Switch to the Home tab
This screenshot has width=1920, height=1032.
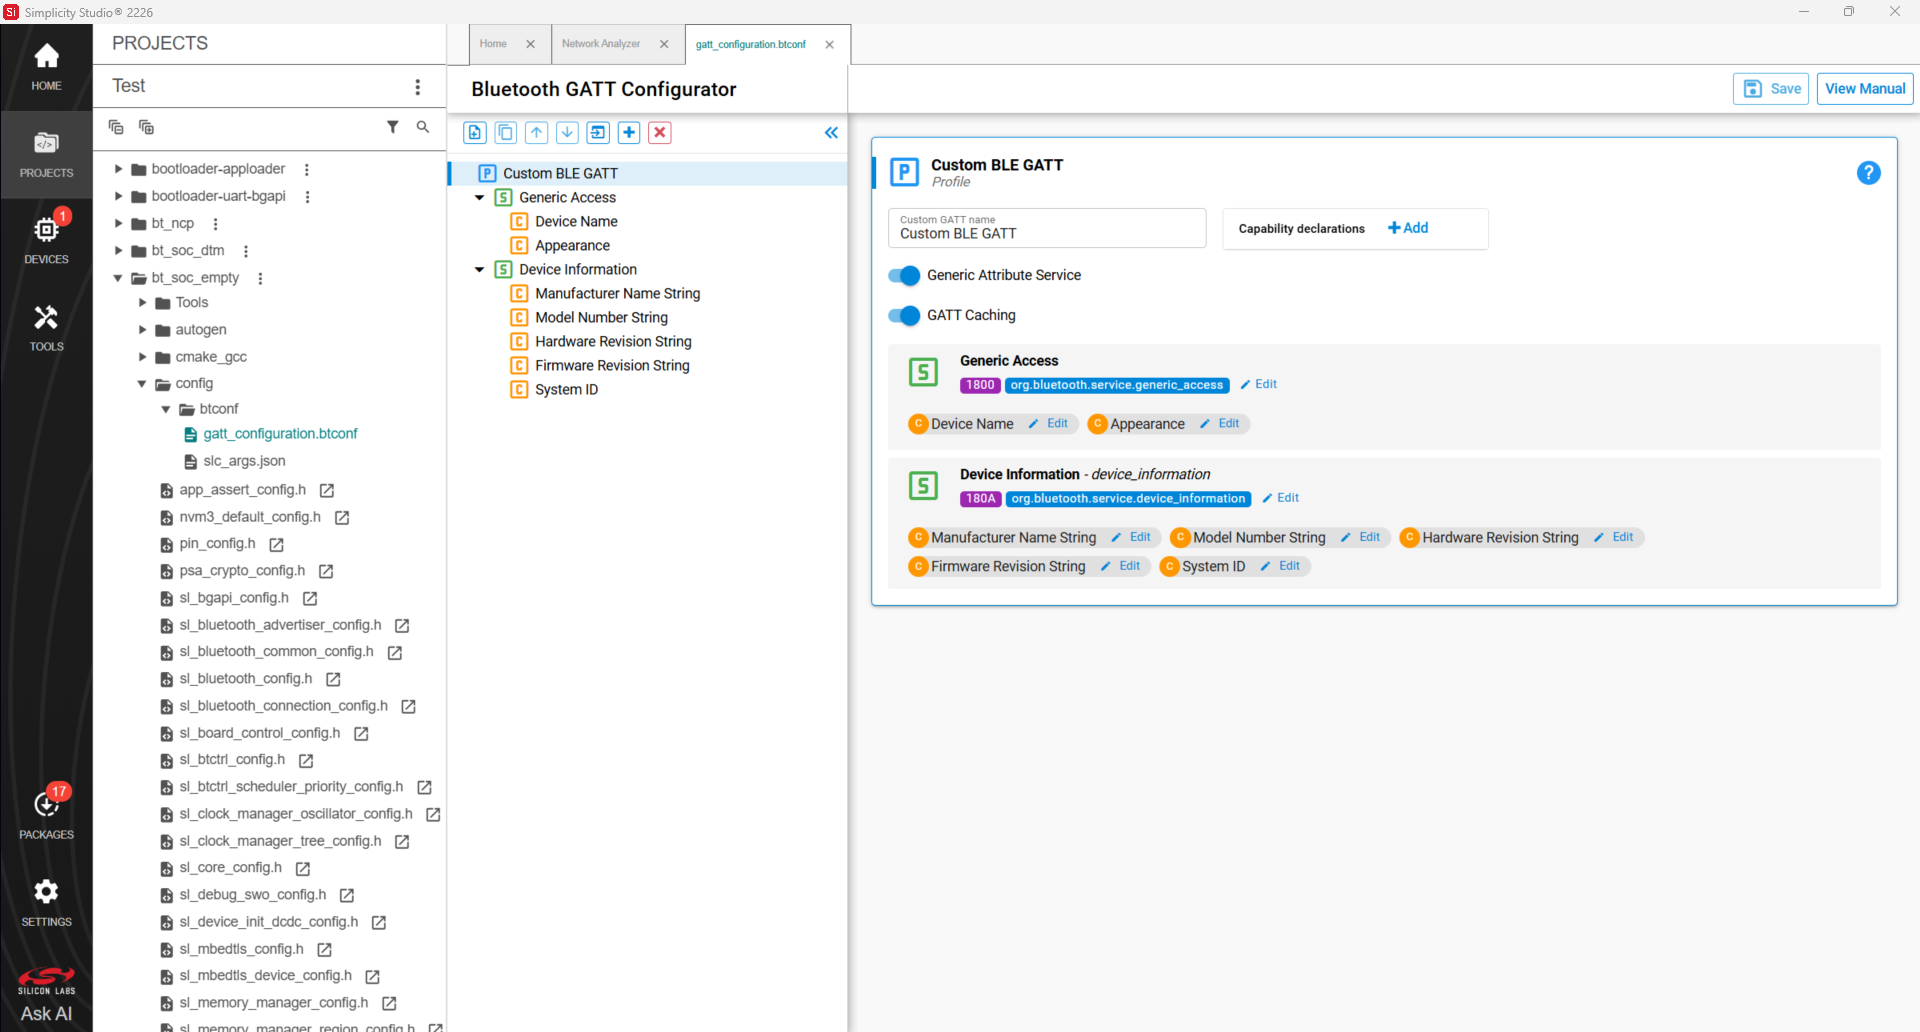tap(493, 44)
